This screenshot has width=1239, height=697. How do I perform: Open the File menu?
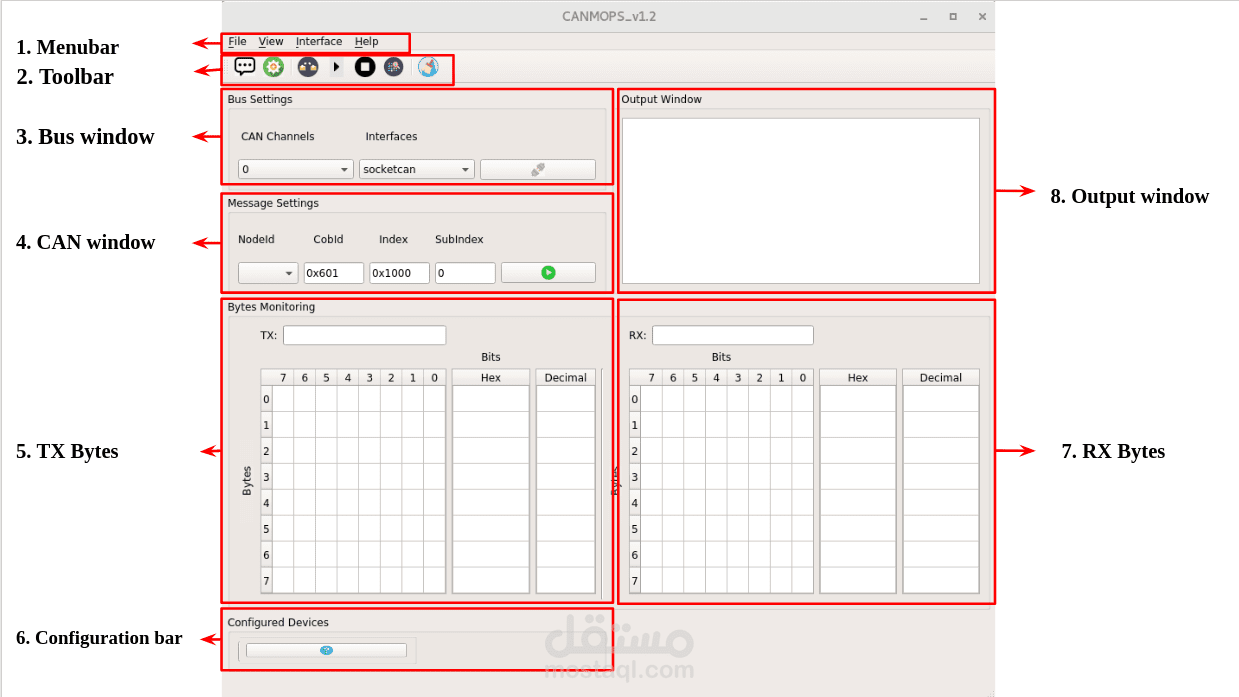point(237,42)
